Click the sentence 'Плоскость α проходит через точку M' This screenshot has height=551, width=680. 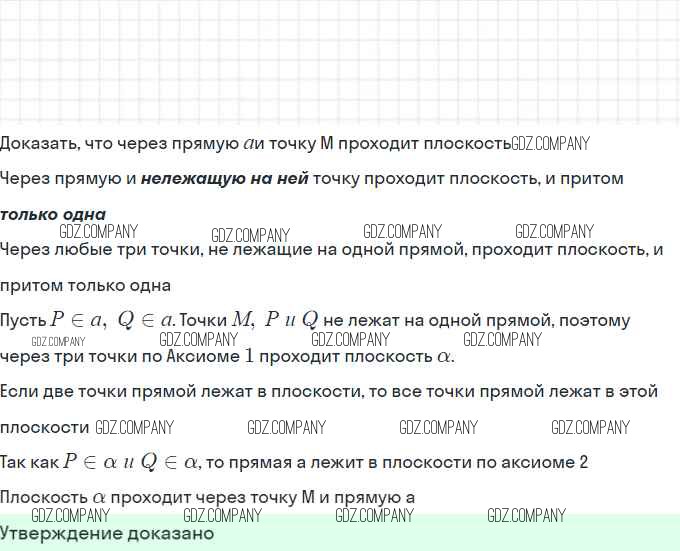pyautogui.click(x=207, y=497)
